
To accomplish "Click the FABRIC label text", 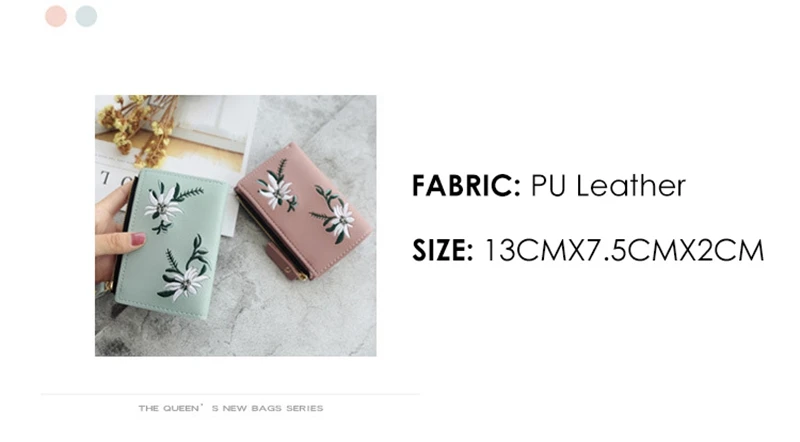I will click(x=466, y=185).
